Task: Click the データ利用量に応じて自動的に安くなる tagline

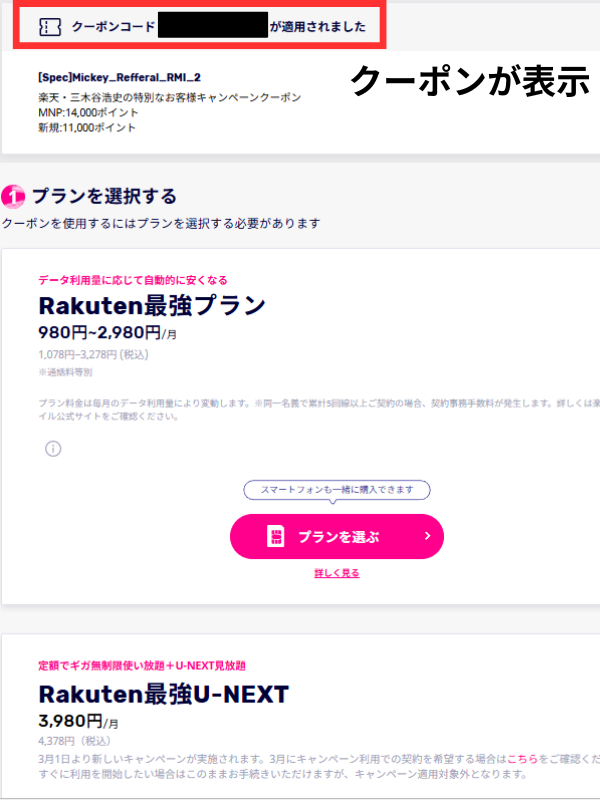Action: 140,280
